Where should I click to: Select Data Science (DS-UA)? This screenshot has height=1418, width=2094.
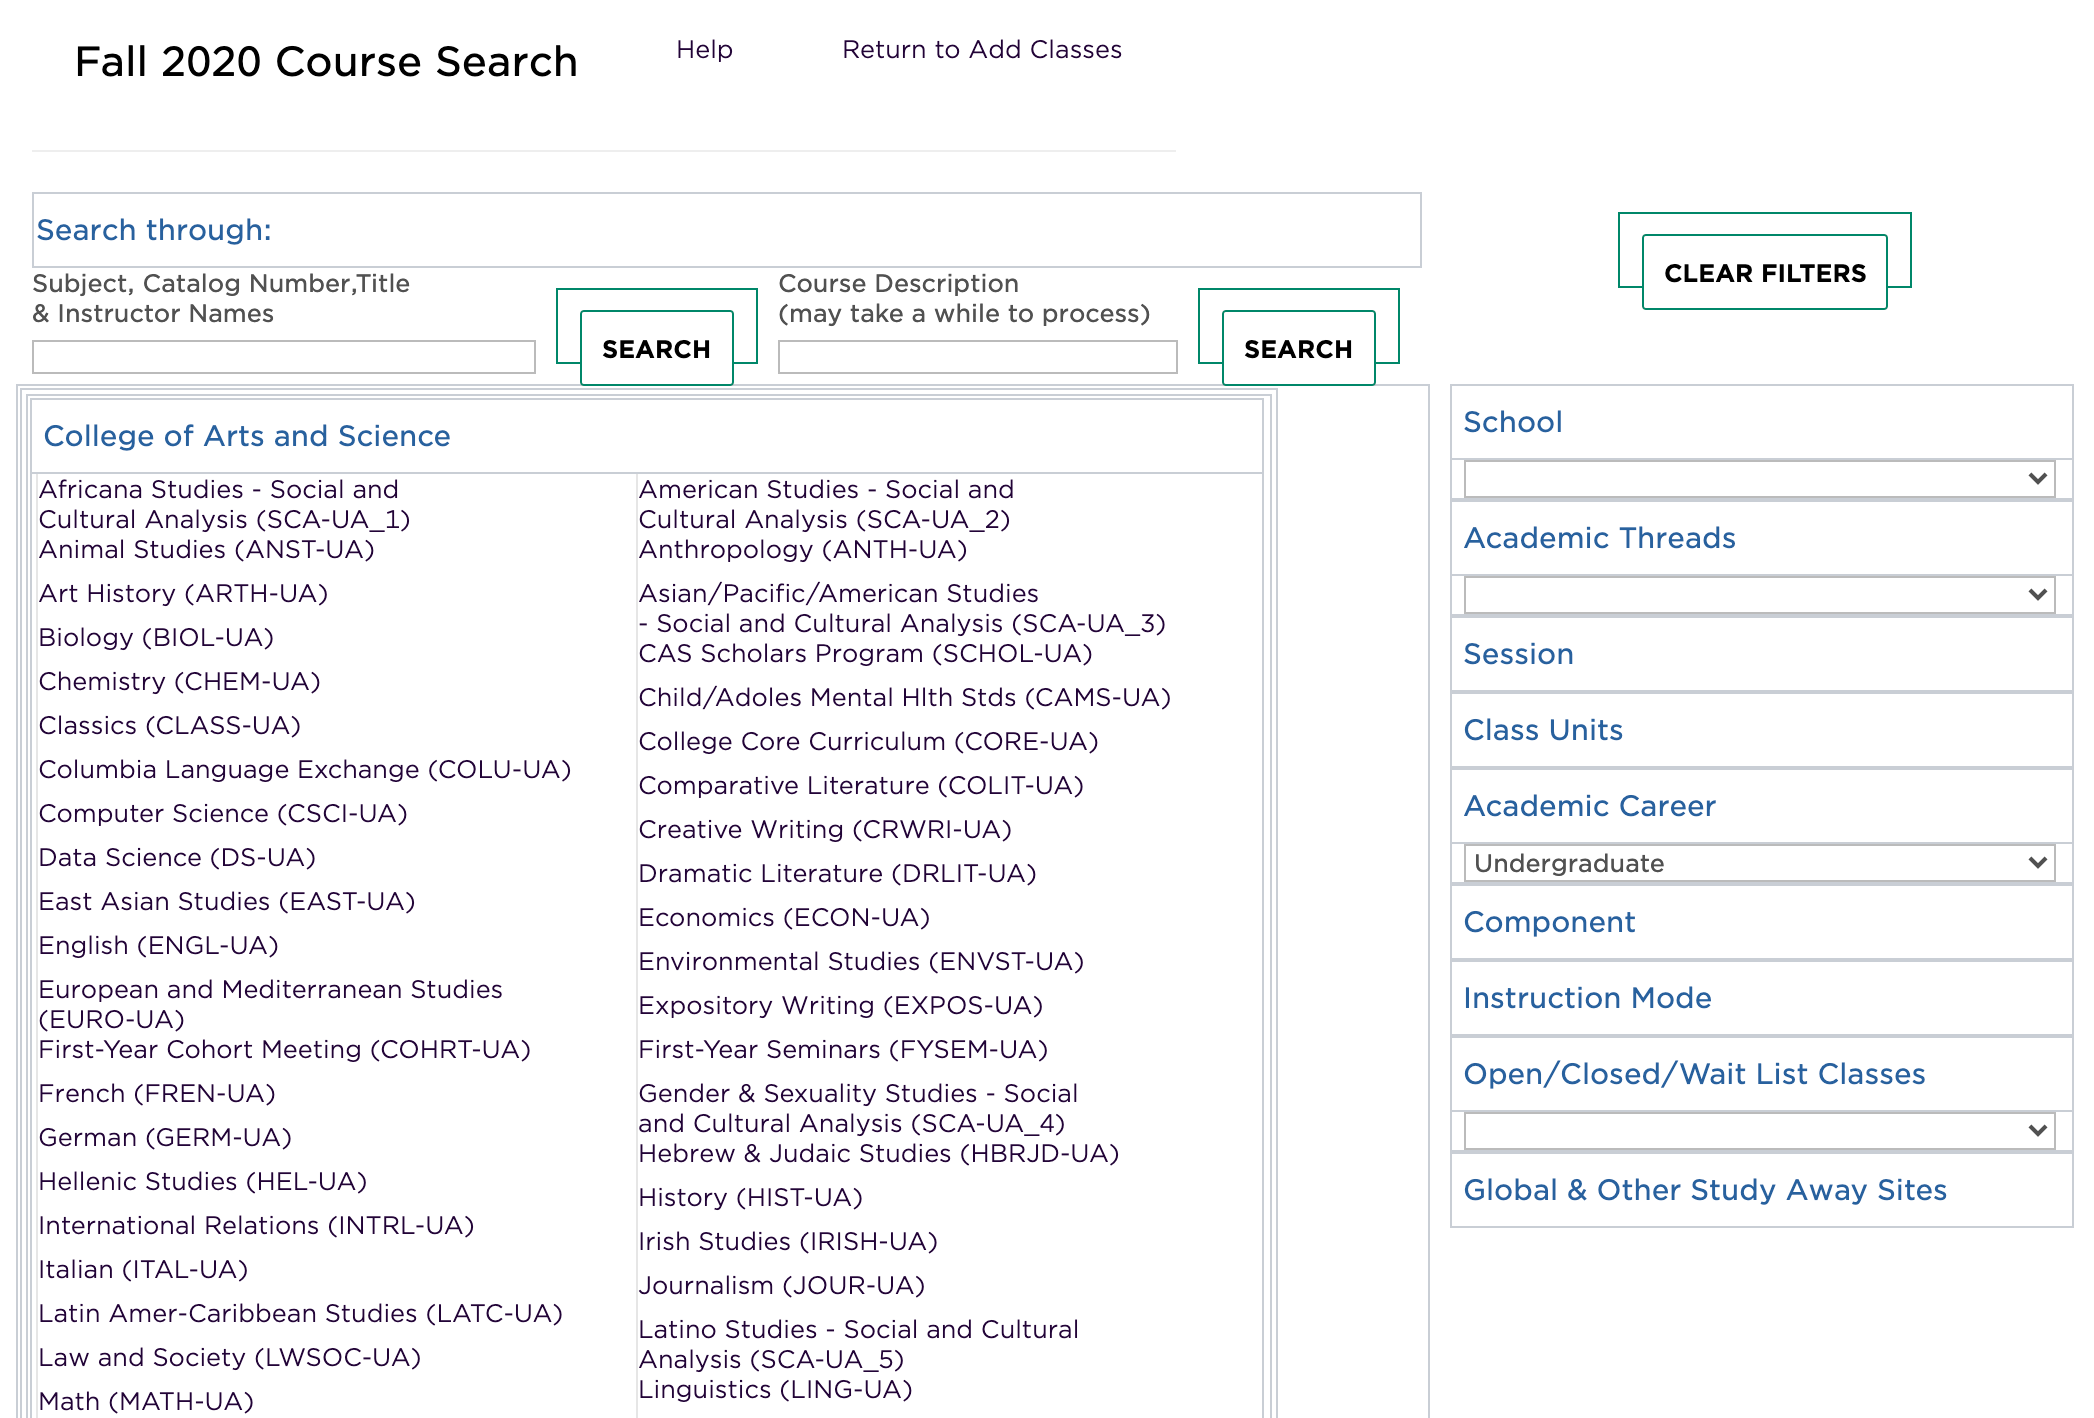tap(177, 858)
